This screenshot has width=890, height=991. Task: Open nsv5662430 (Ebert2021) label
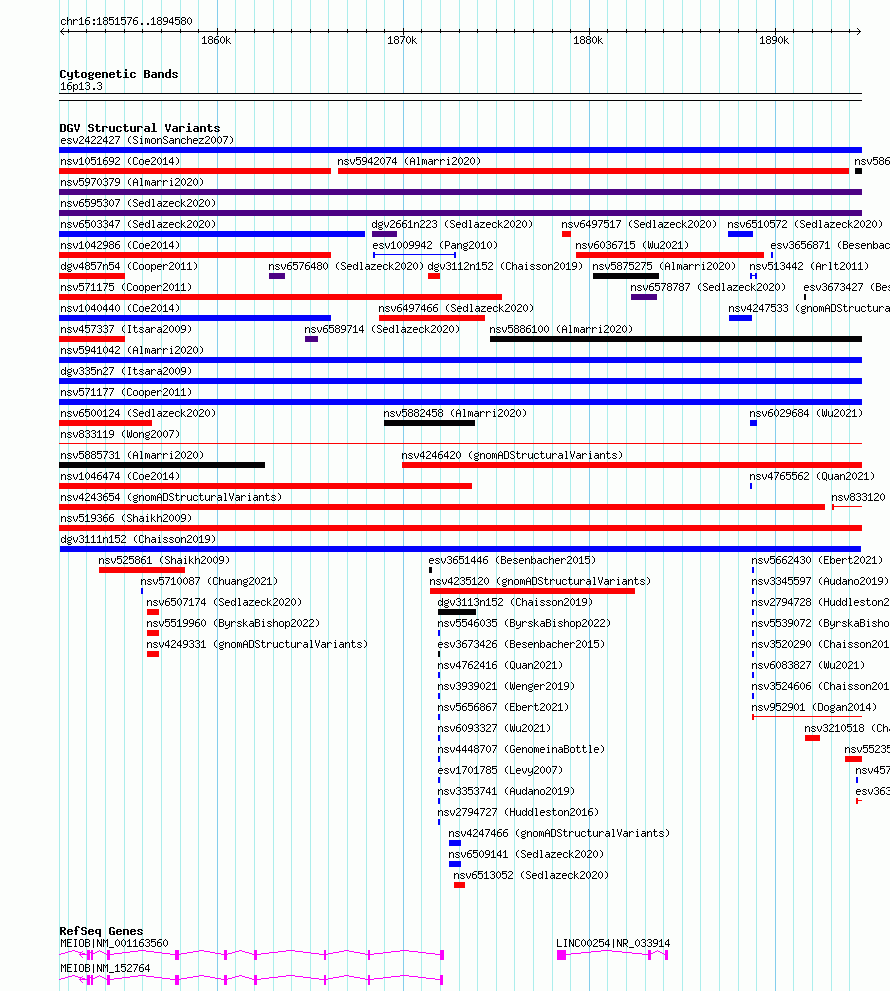[817, 560]
